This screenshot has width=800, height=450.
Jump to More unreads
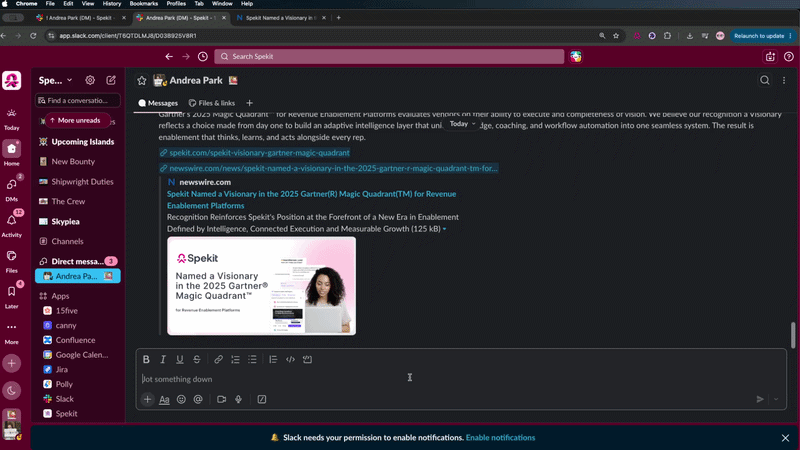point(78,120)
